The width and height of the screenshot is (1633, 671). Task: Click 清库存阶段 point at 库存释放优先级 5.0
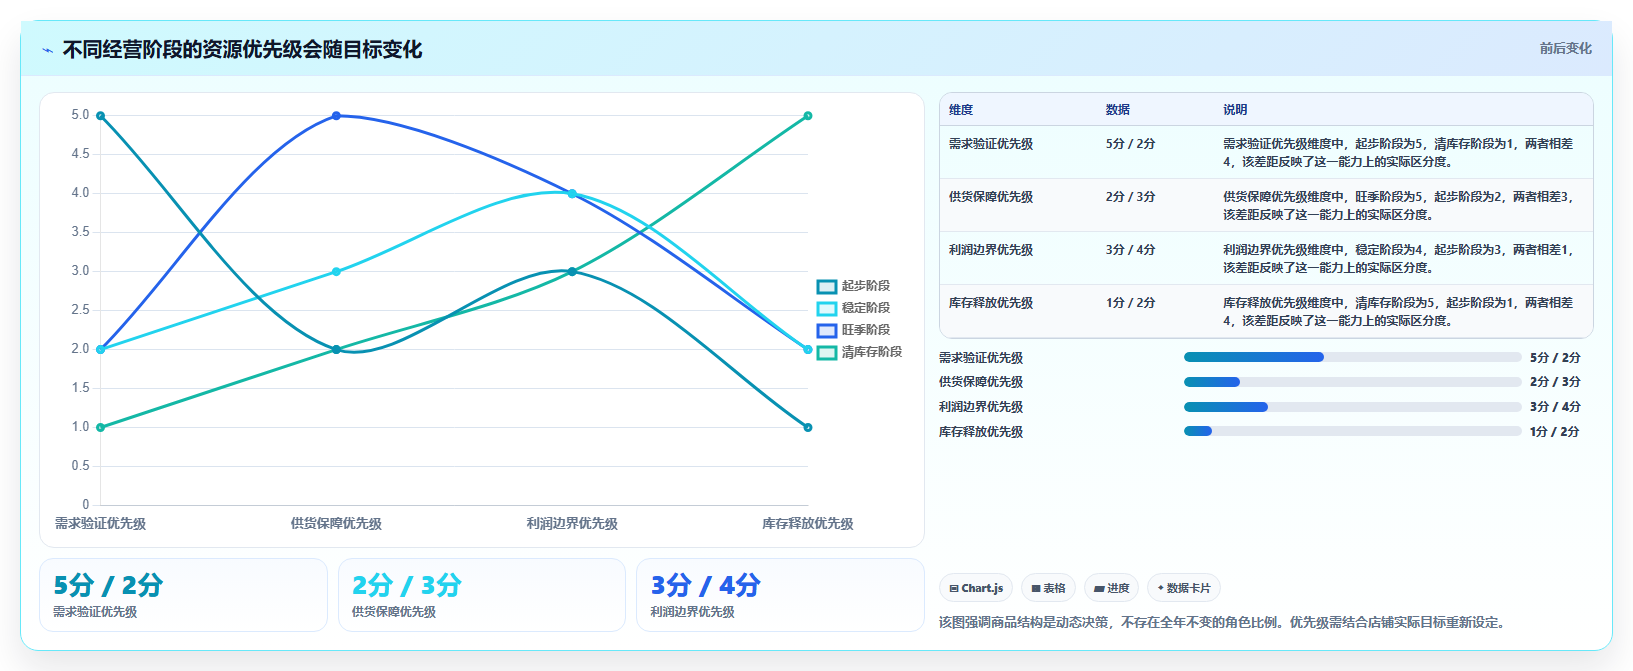pyautogui.click(x=808, y=116)
